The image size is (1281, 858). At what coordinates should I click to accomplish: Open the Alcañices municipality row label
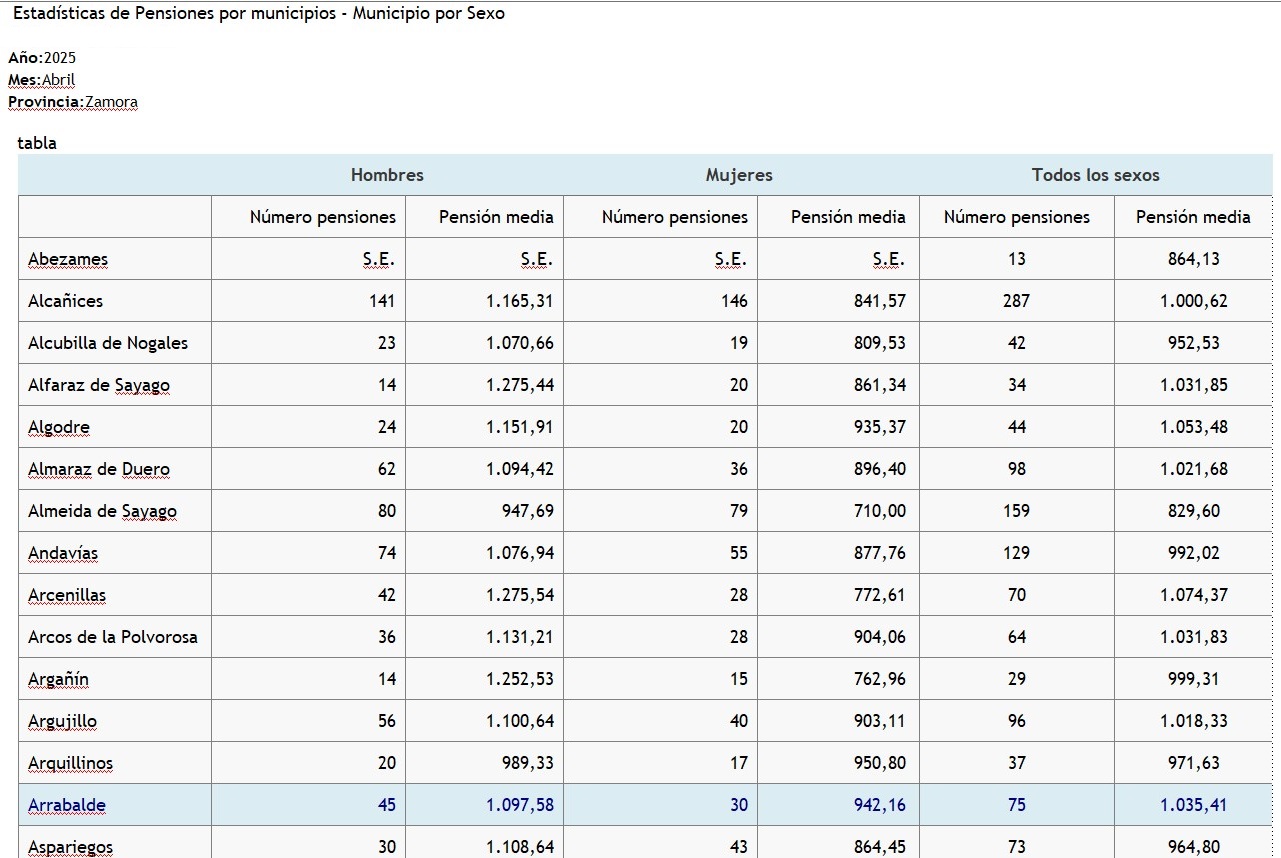tap(65, 301)
